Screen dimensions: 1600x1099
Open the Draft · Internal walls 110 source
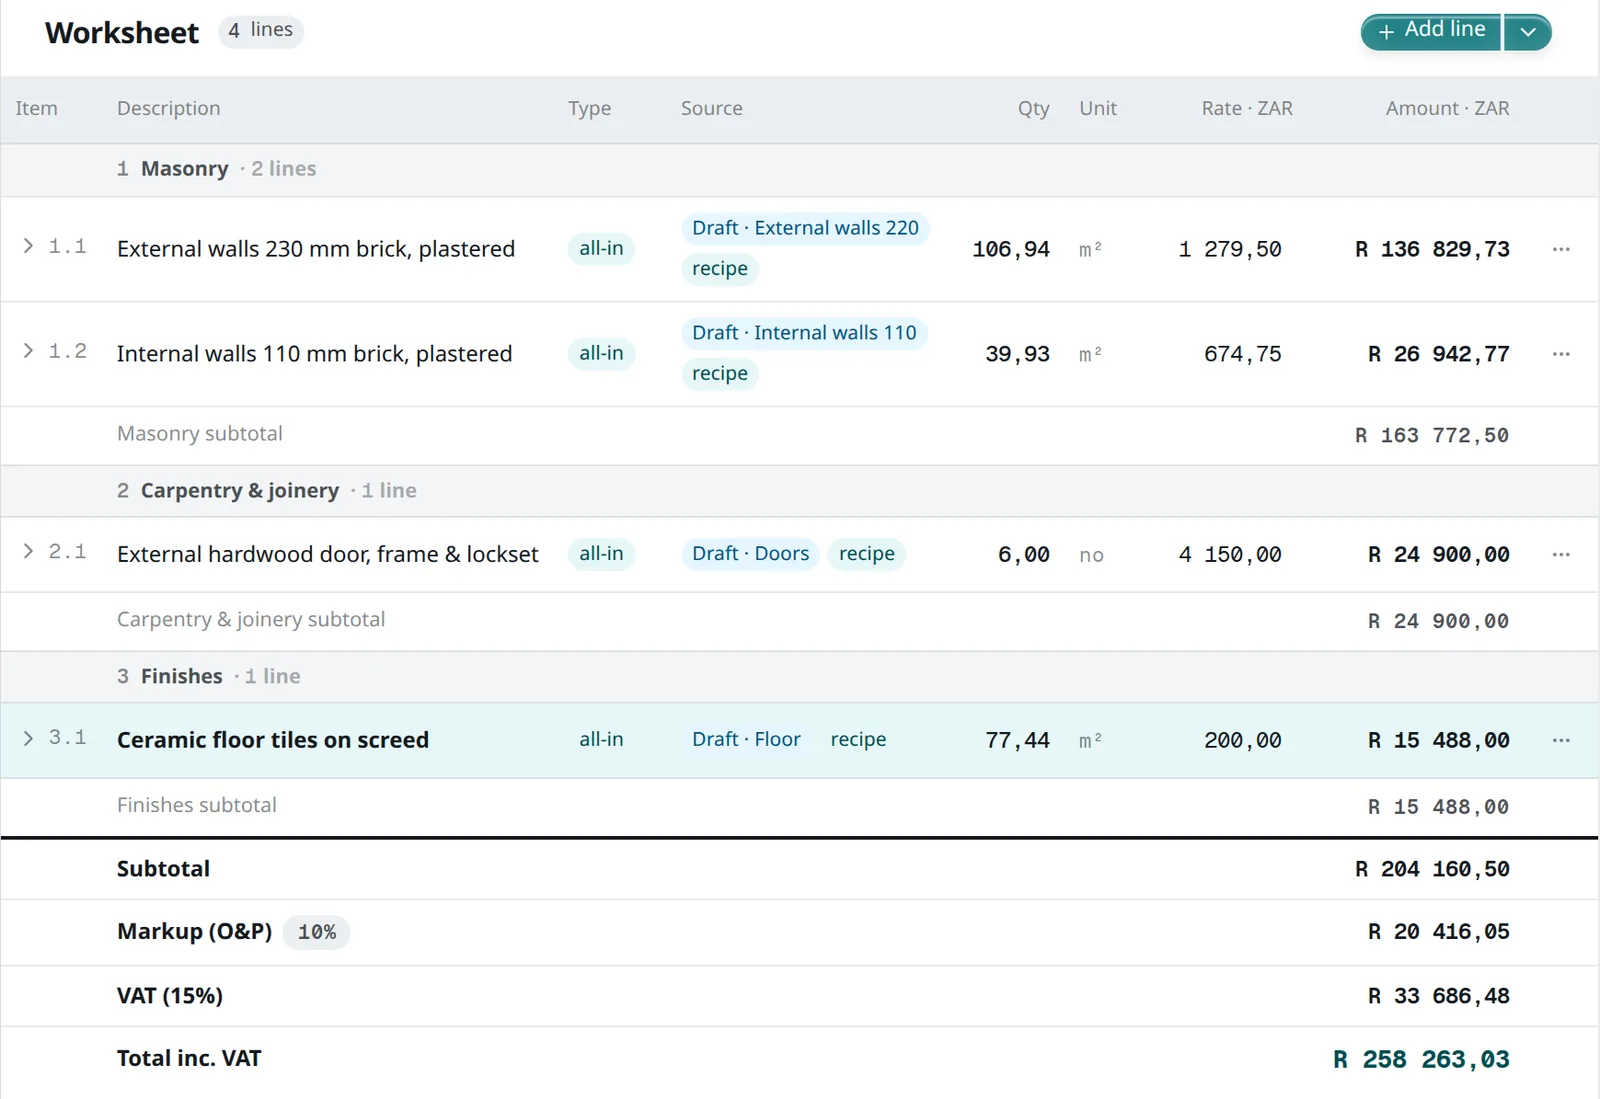[804, 333]
